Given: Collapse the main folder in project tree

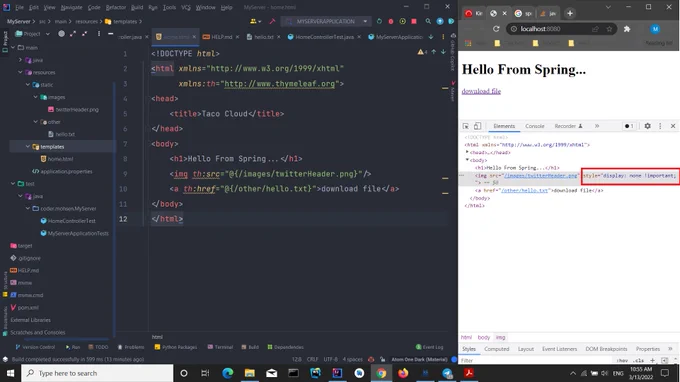Looking at the screenshot, I should point(13,47).
